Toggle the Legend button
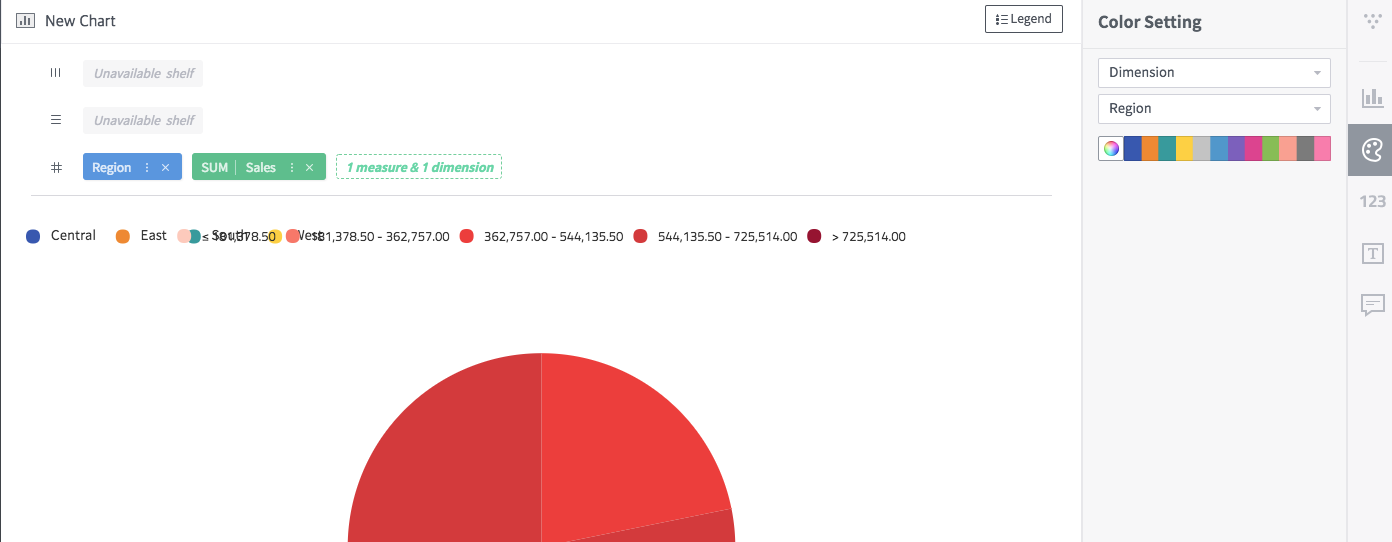1392x542 pixels. tap(1024, 19)
